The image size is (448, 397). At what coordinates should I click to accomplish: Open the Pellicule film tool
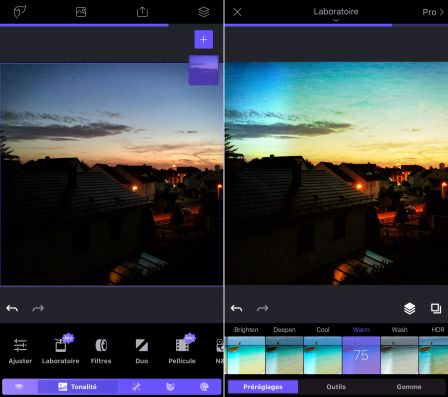pos(182,349)
